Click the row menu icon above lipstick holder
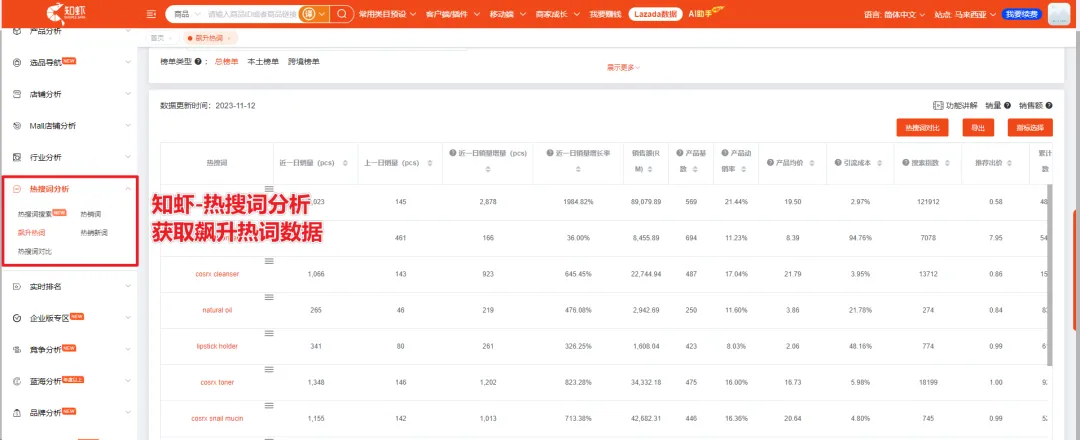The height and width of the screenshot is (440, 1080). tap(269, 333)
